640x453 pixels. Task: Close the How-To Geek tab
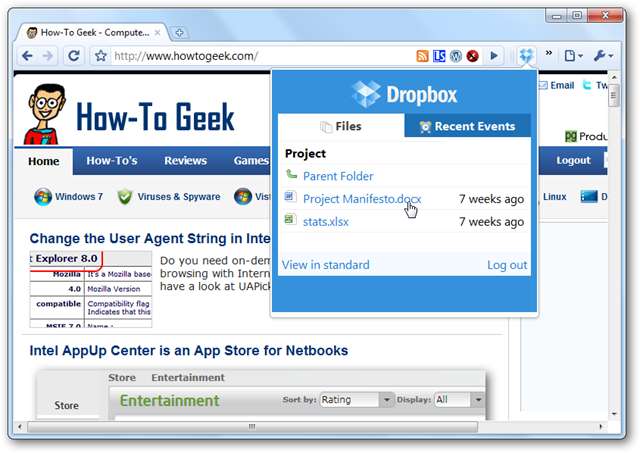point(157,33)
